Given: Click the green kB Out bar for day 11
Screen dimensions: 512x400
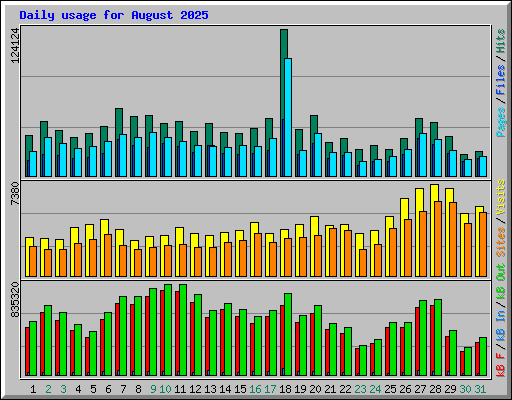Looking at the screenshot, I should pos(183,330).
